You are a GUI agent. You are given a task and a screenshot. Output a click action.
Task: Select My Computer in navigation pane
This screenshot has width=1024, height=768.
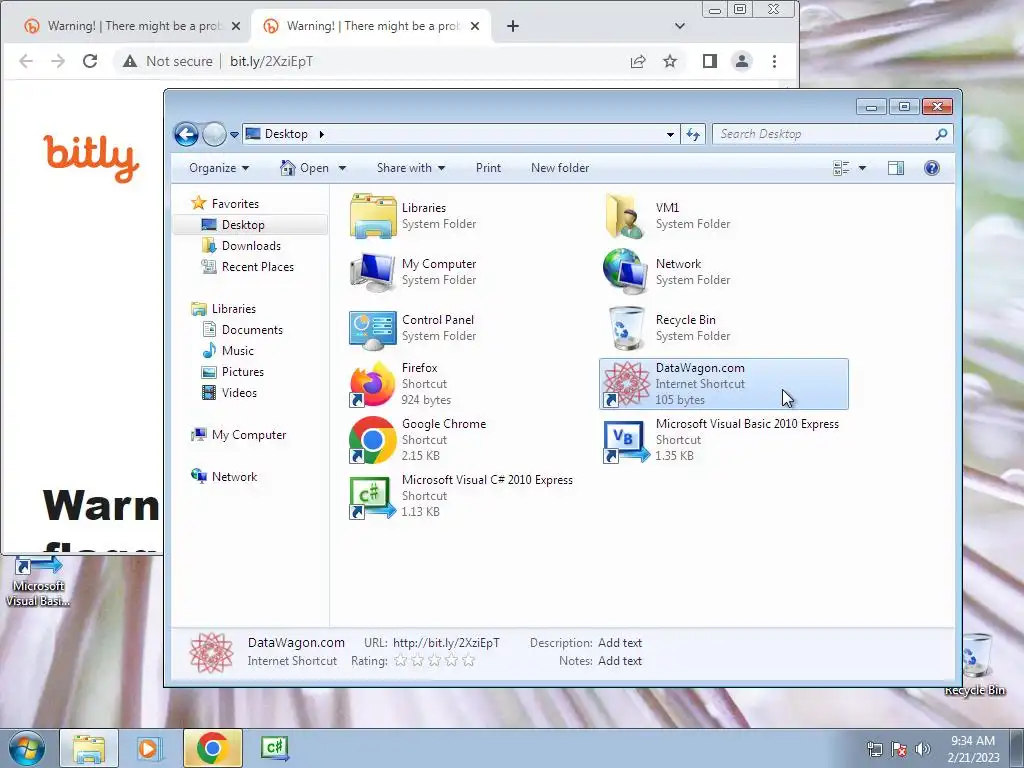239,435
